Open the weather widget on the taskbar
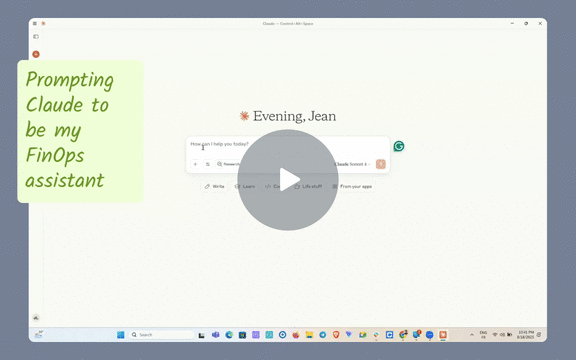The width and height of the screenshot is (576, 360). pos(39,334)
